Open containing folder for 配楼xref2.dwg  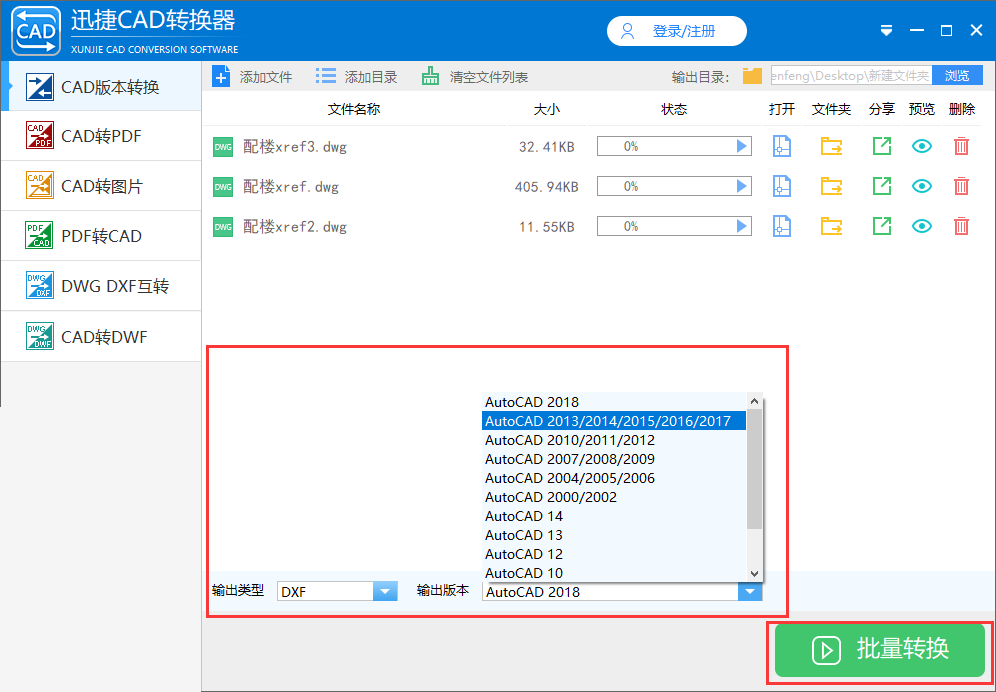(x=831, y=226)
